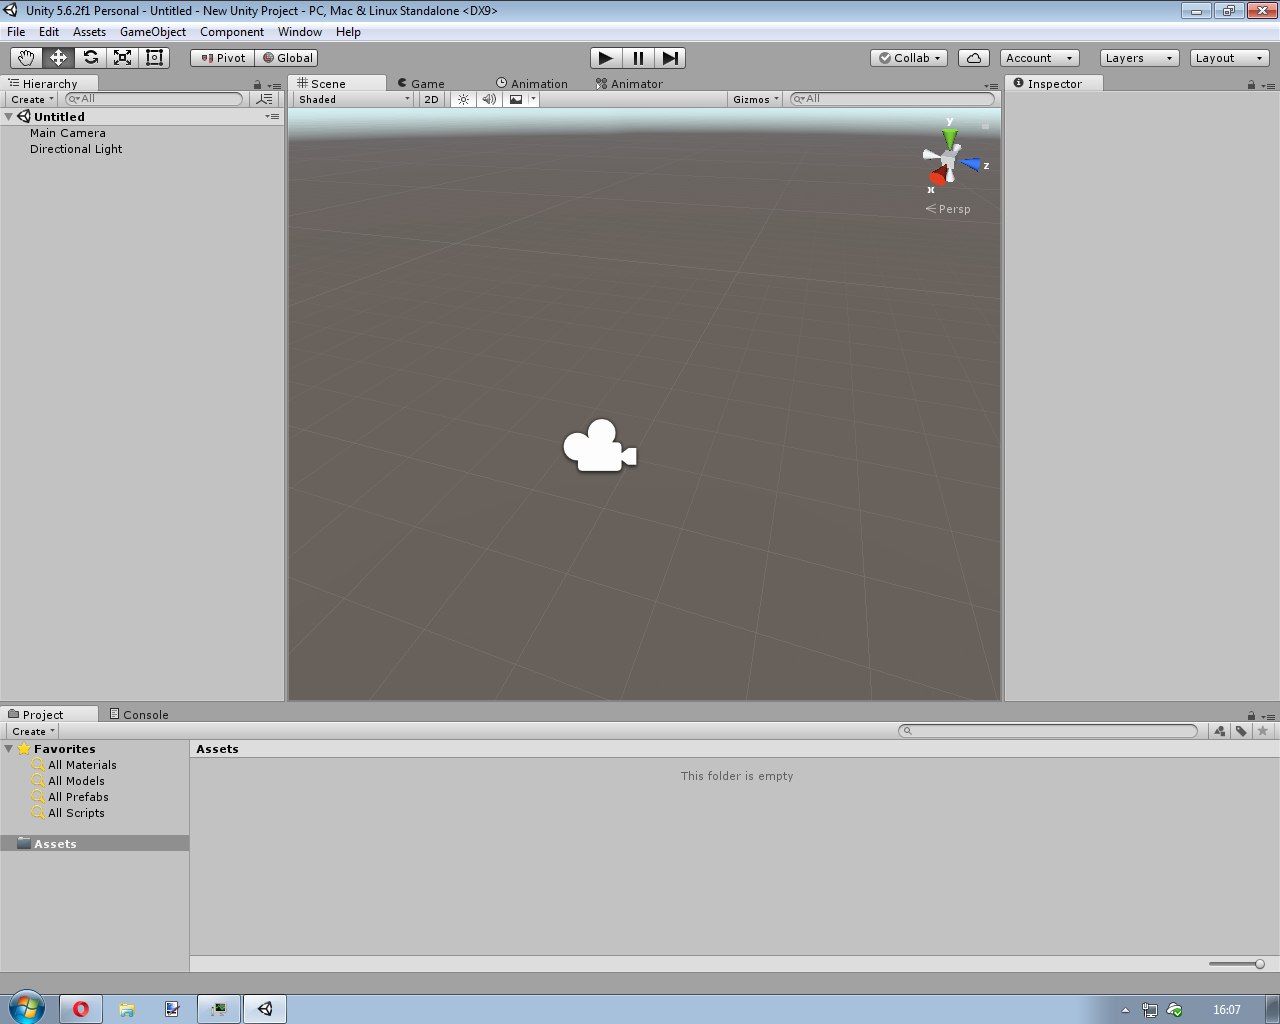The width and height of the screenshot is (1280, 1024).
Task: Open the Layers dropdown
Action: pos(1139,58)
